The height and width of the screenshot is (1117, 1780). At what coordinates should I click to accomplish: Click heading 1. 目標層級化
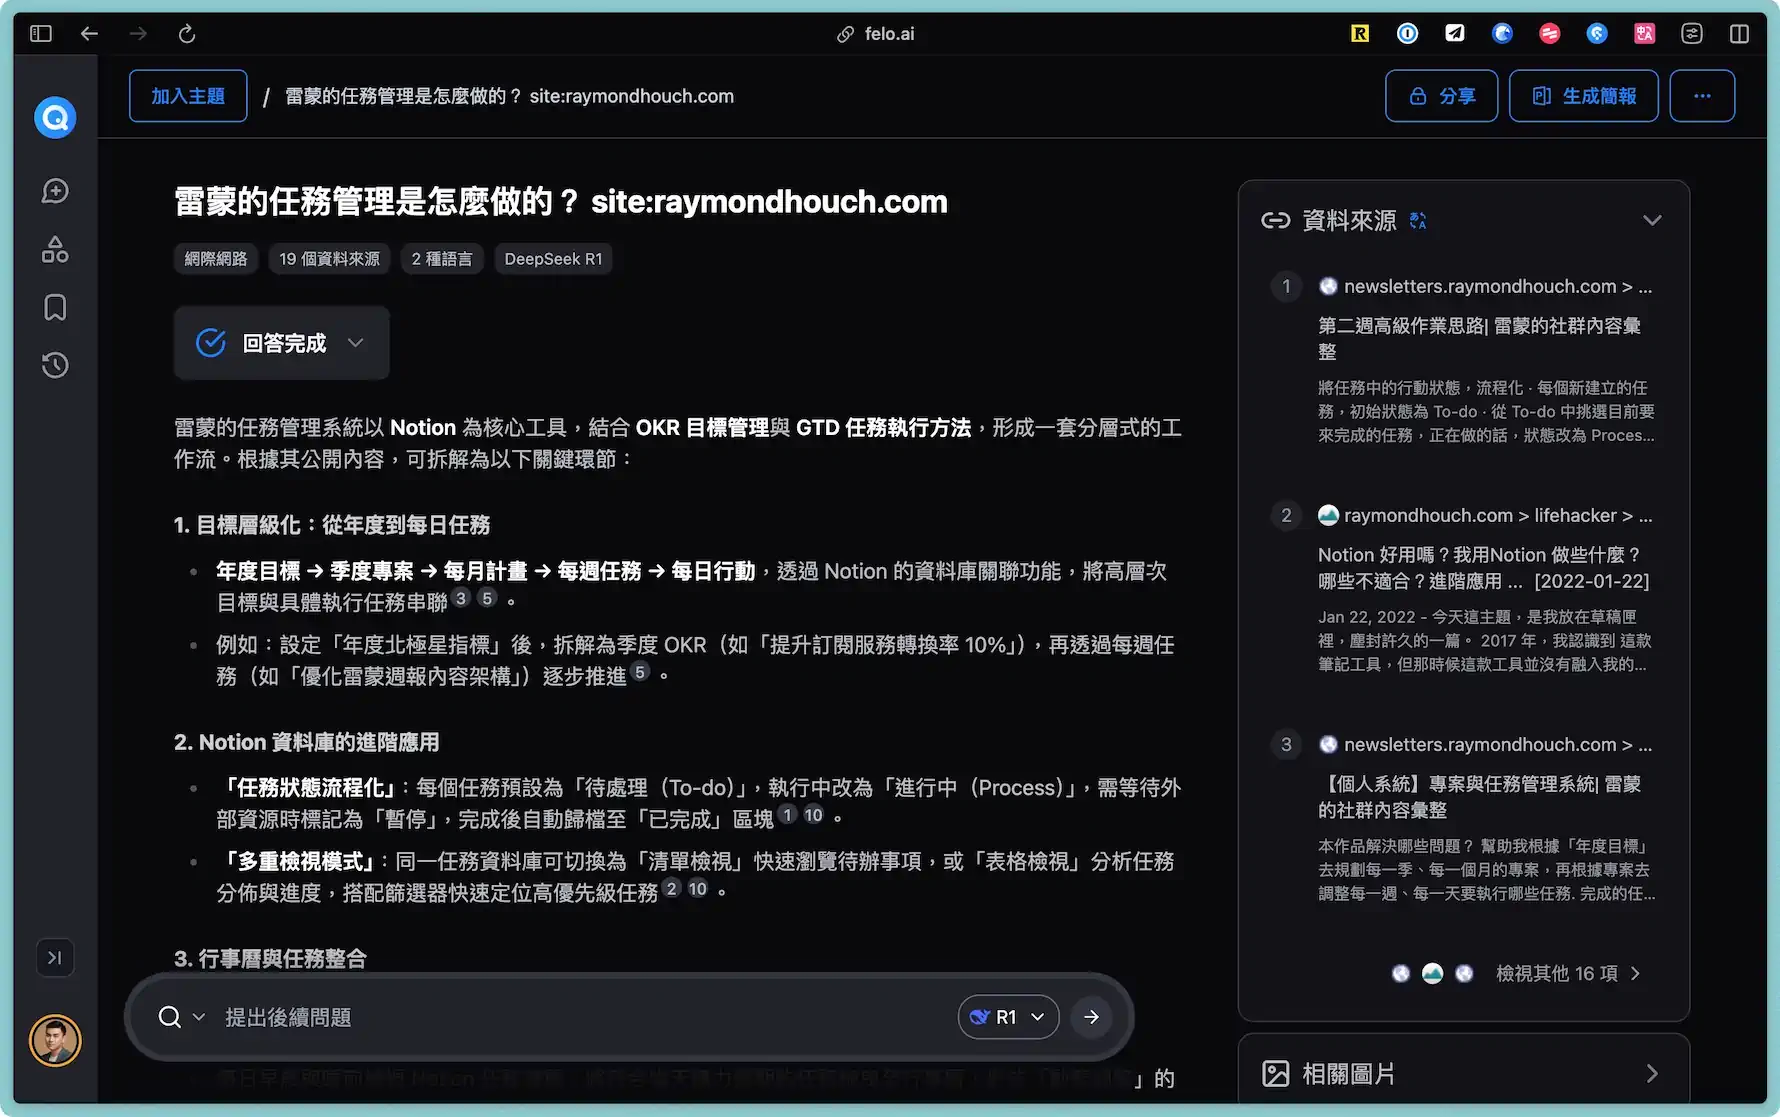tap(332, 525)
